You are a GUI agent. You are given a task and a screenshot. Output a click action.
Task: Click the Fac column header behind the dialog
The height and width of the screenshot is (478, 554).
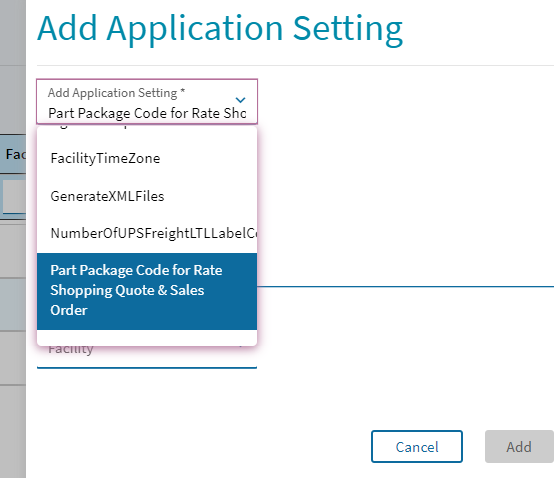(14, 154)
